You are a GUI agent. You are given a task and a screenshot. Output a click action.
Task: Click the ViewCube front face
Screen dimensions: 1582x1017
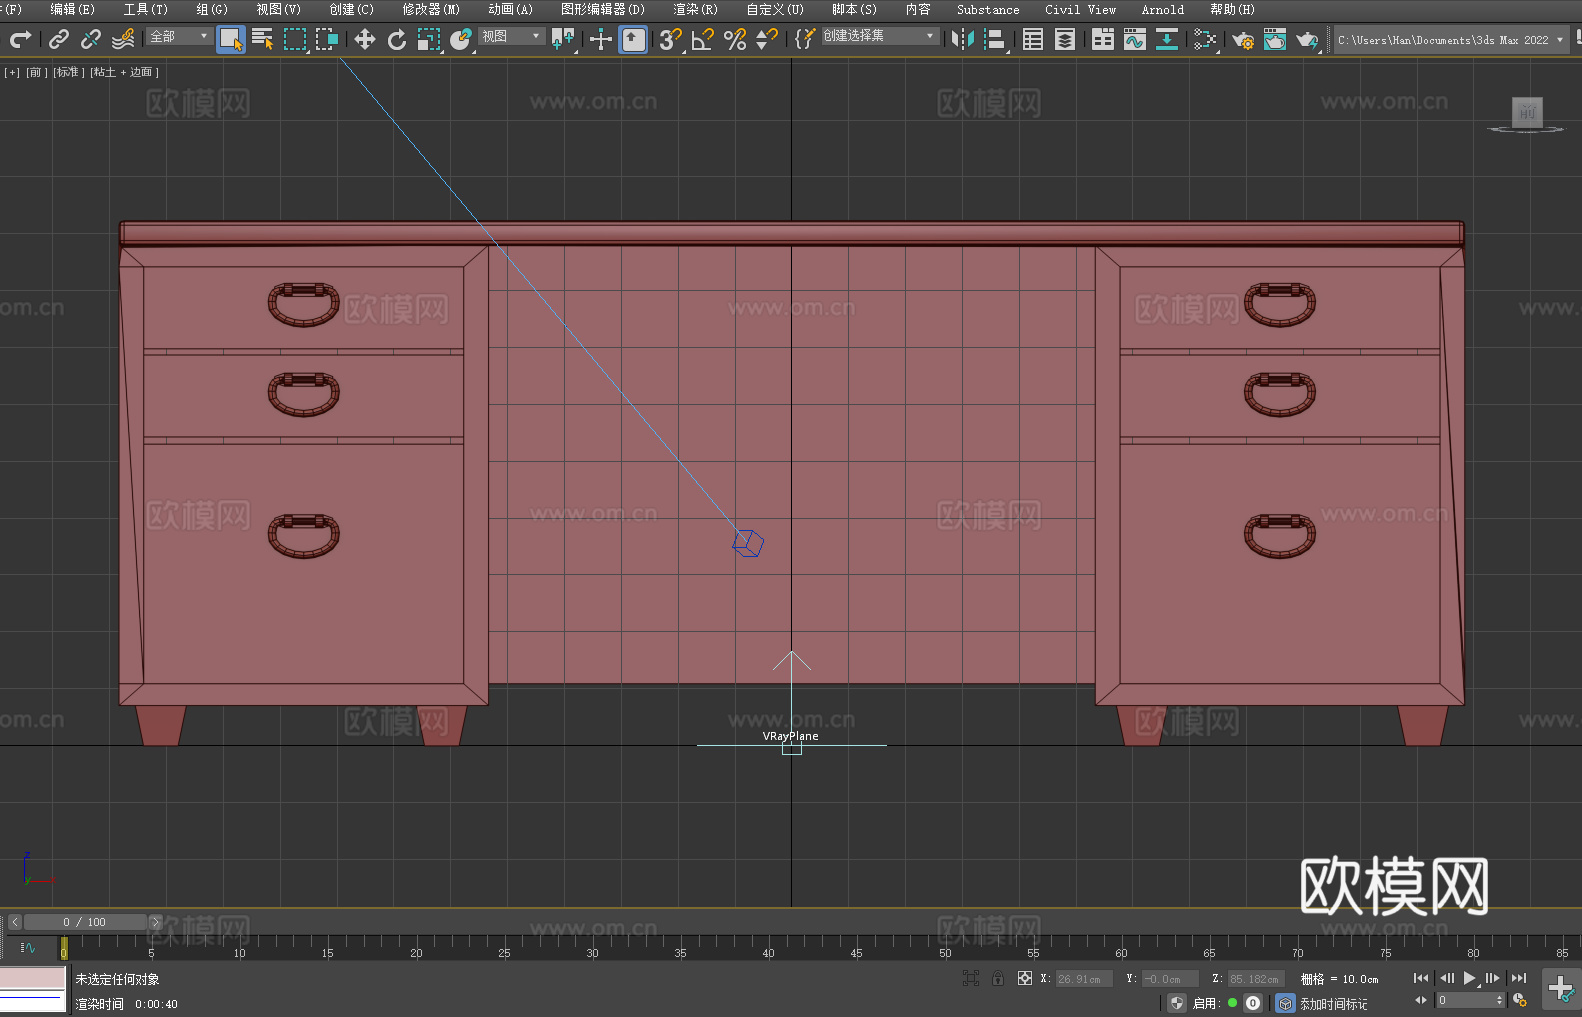[x=1527, y=111]
